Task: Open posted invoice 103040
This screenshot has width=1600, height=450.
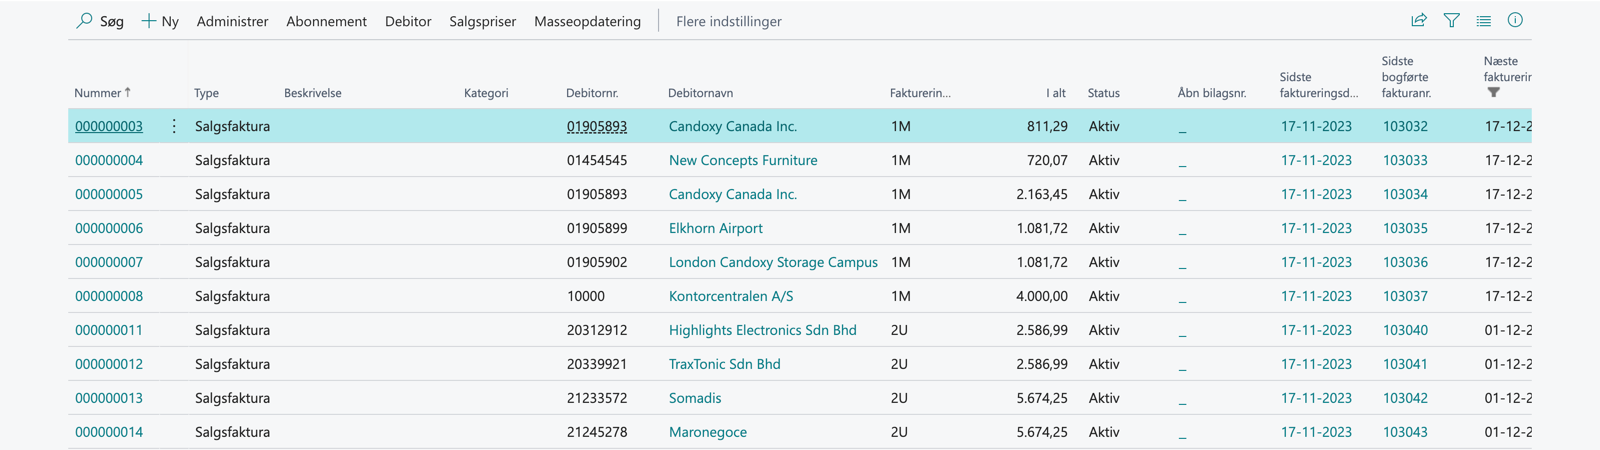Action: click(1405, 330)
